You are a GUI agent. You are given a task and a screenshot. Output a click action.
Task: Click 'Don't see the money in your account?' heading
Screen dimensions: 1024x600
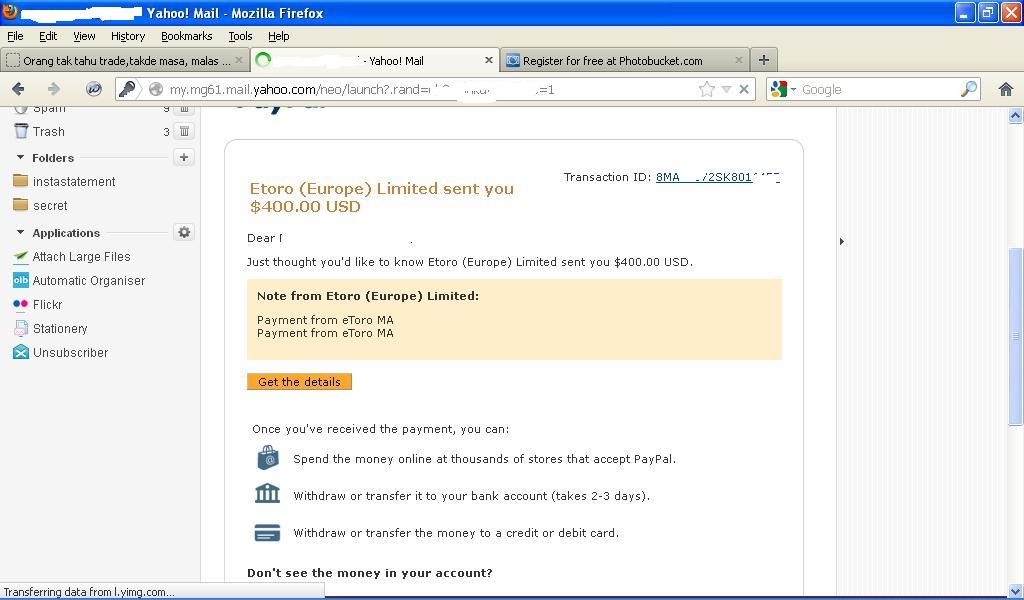[x=370, y=573]
